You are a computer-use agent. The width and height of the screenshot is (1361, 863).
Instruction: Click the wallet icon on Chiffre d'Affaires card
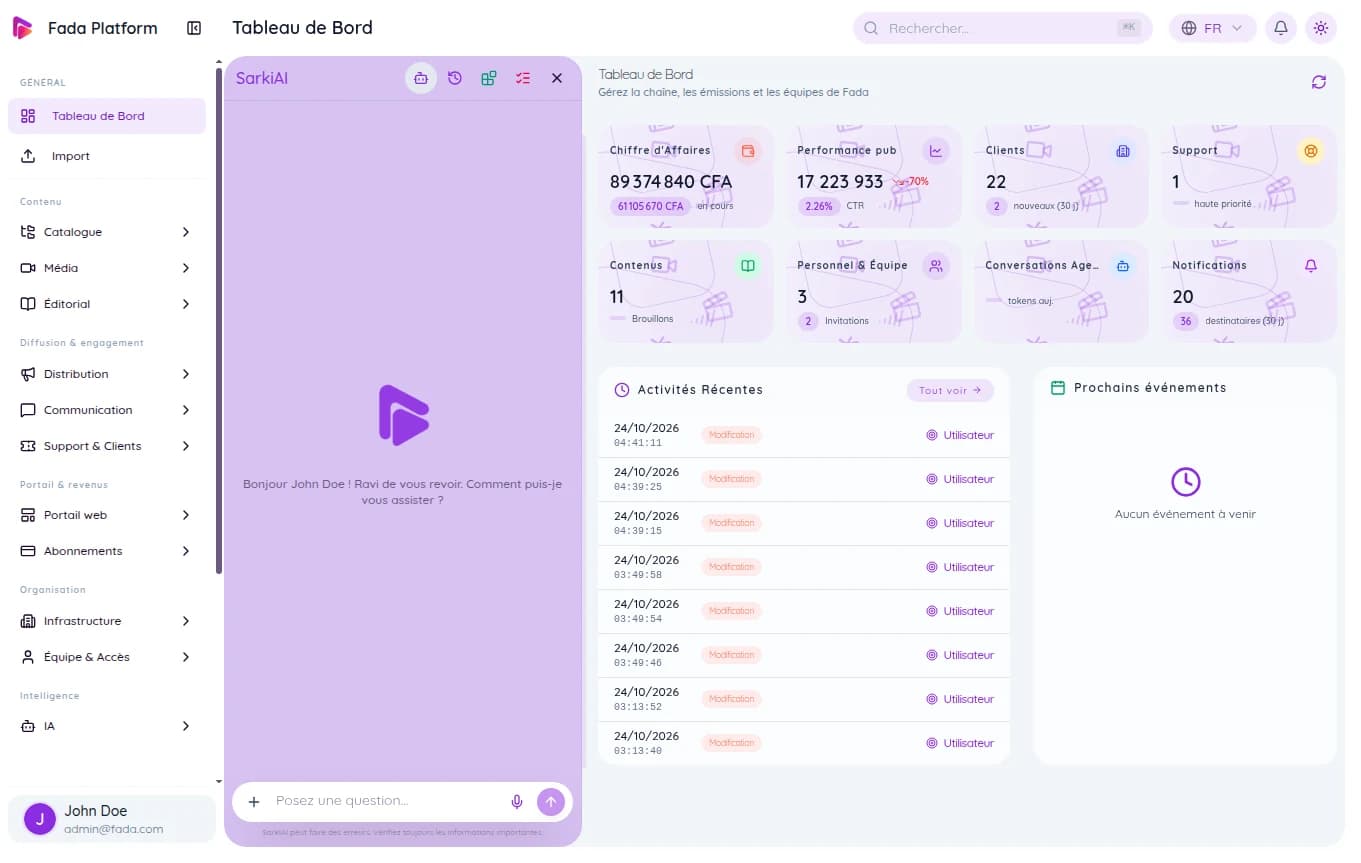(x=747, y=151)
